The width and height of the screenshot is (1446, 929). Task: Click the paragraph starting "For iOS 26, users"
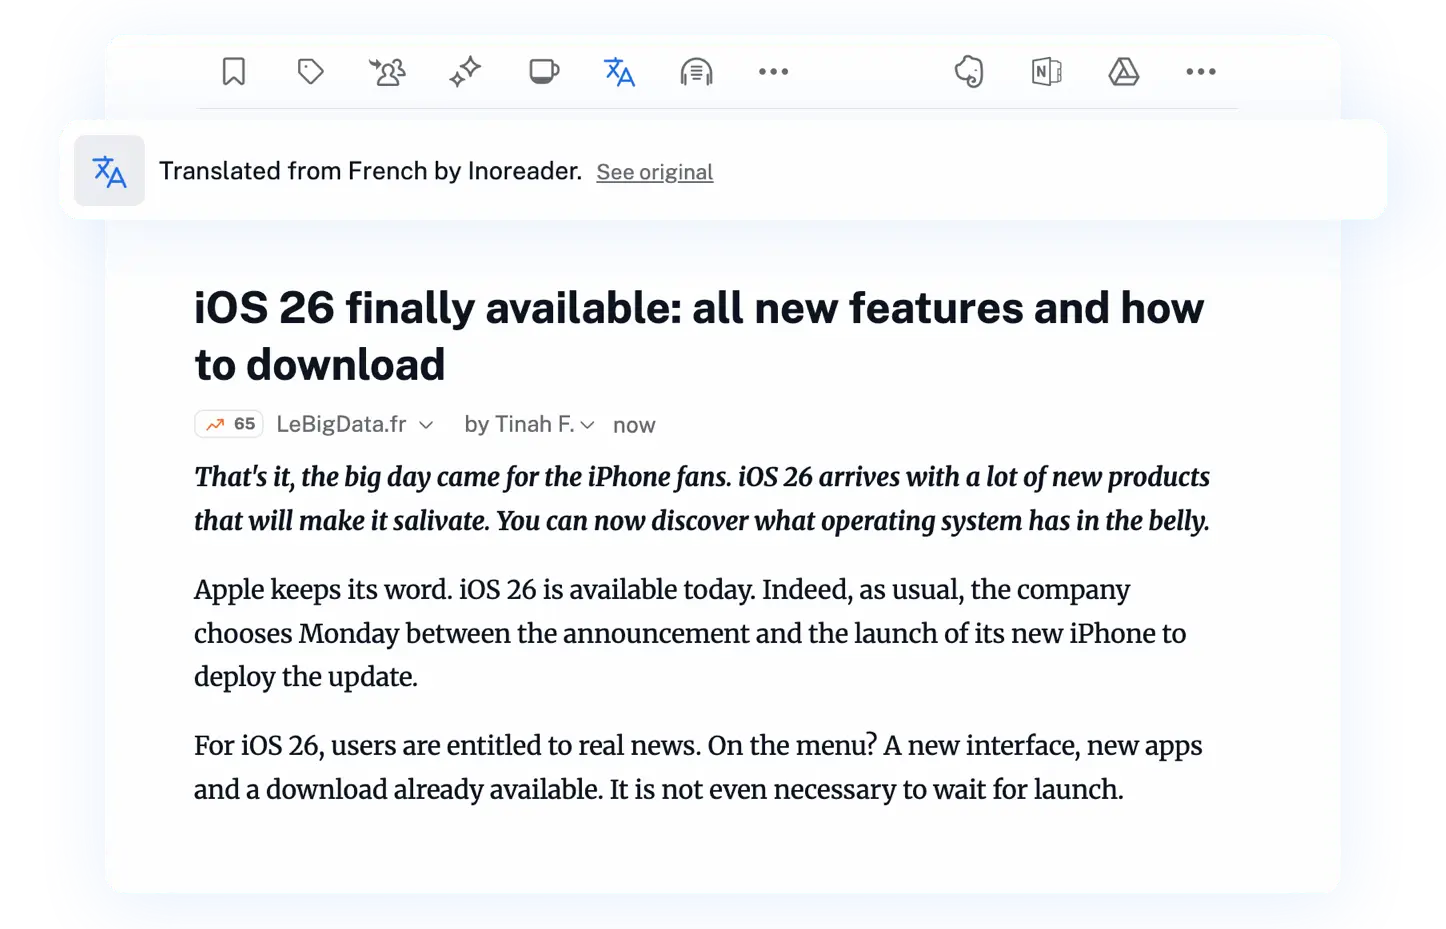click(698, 767)
